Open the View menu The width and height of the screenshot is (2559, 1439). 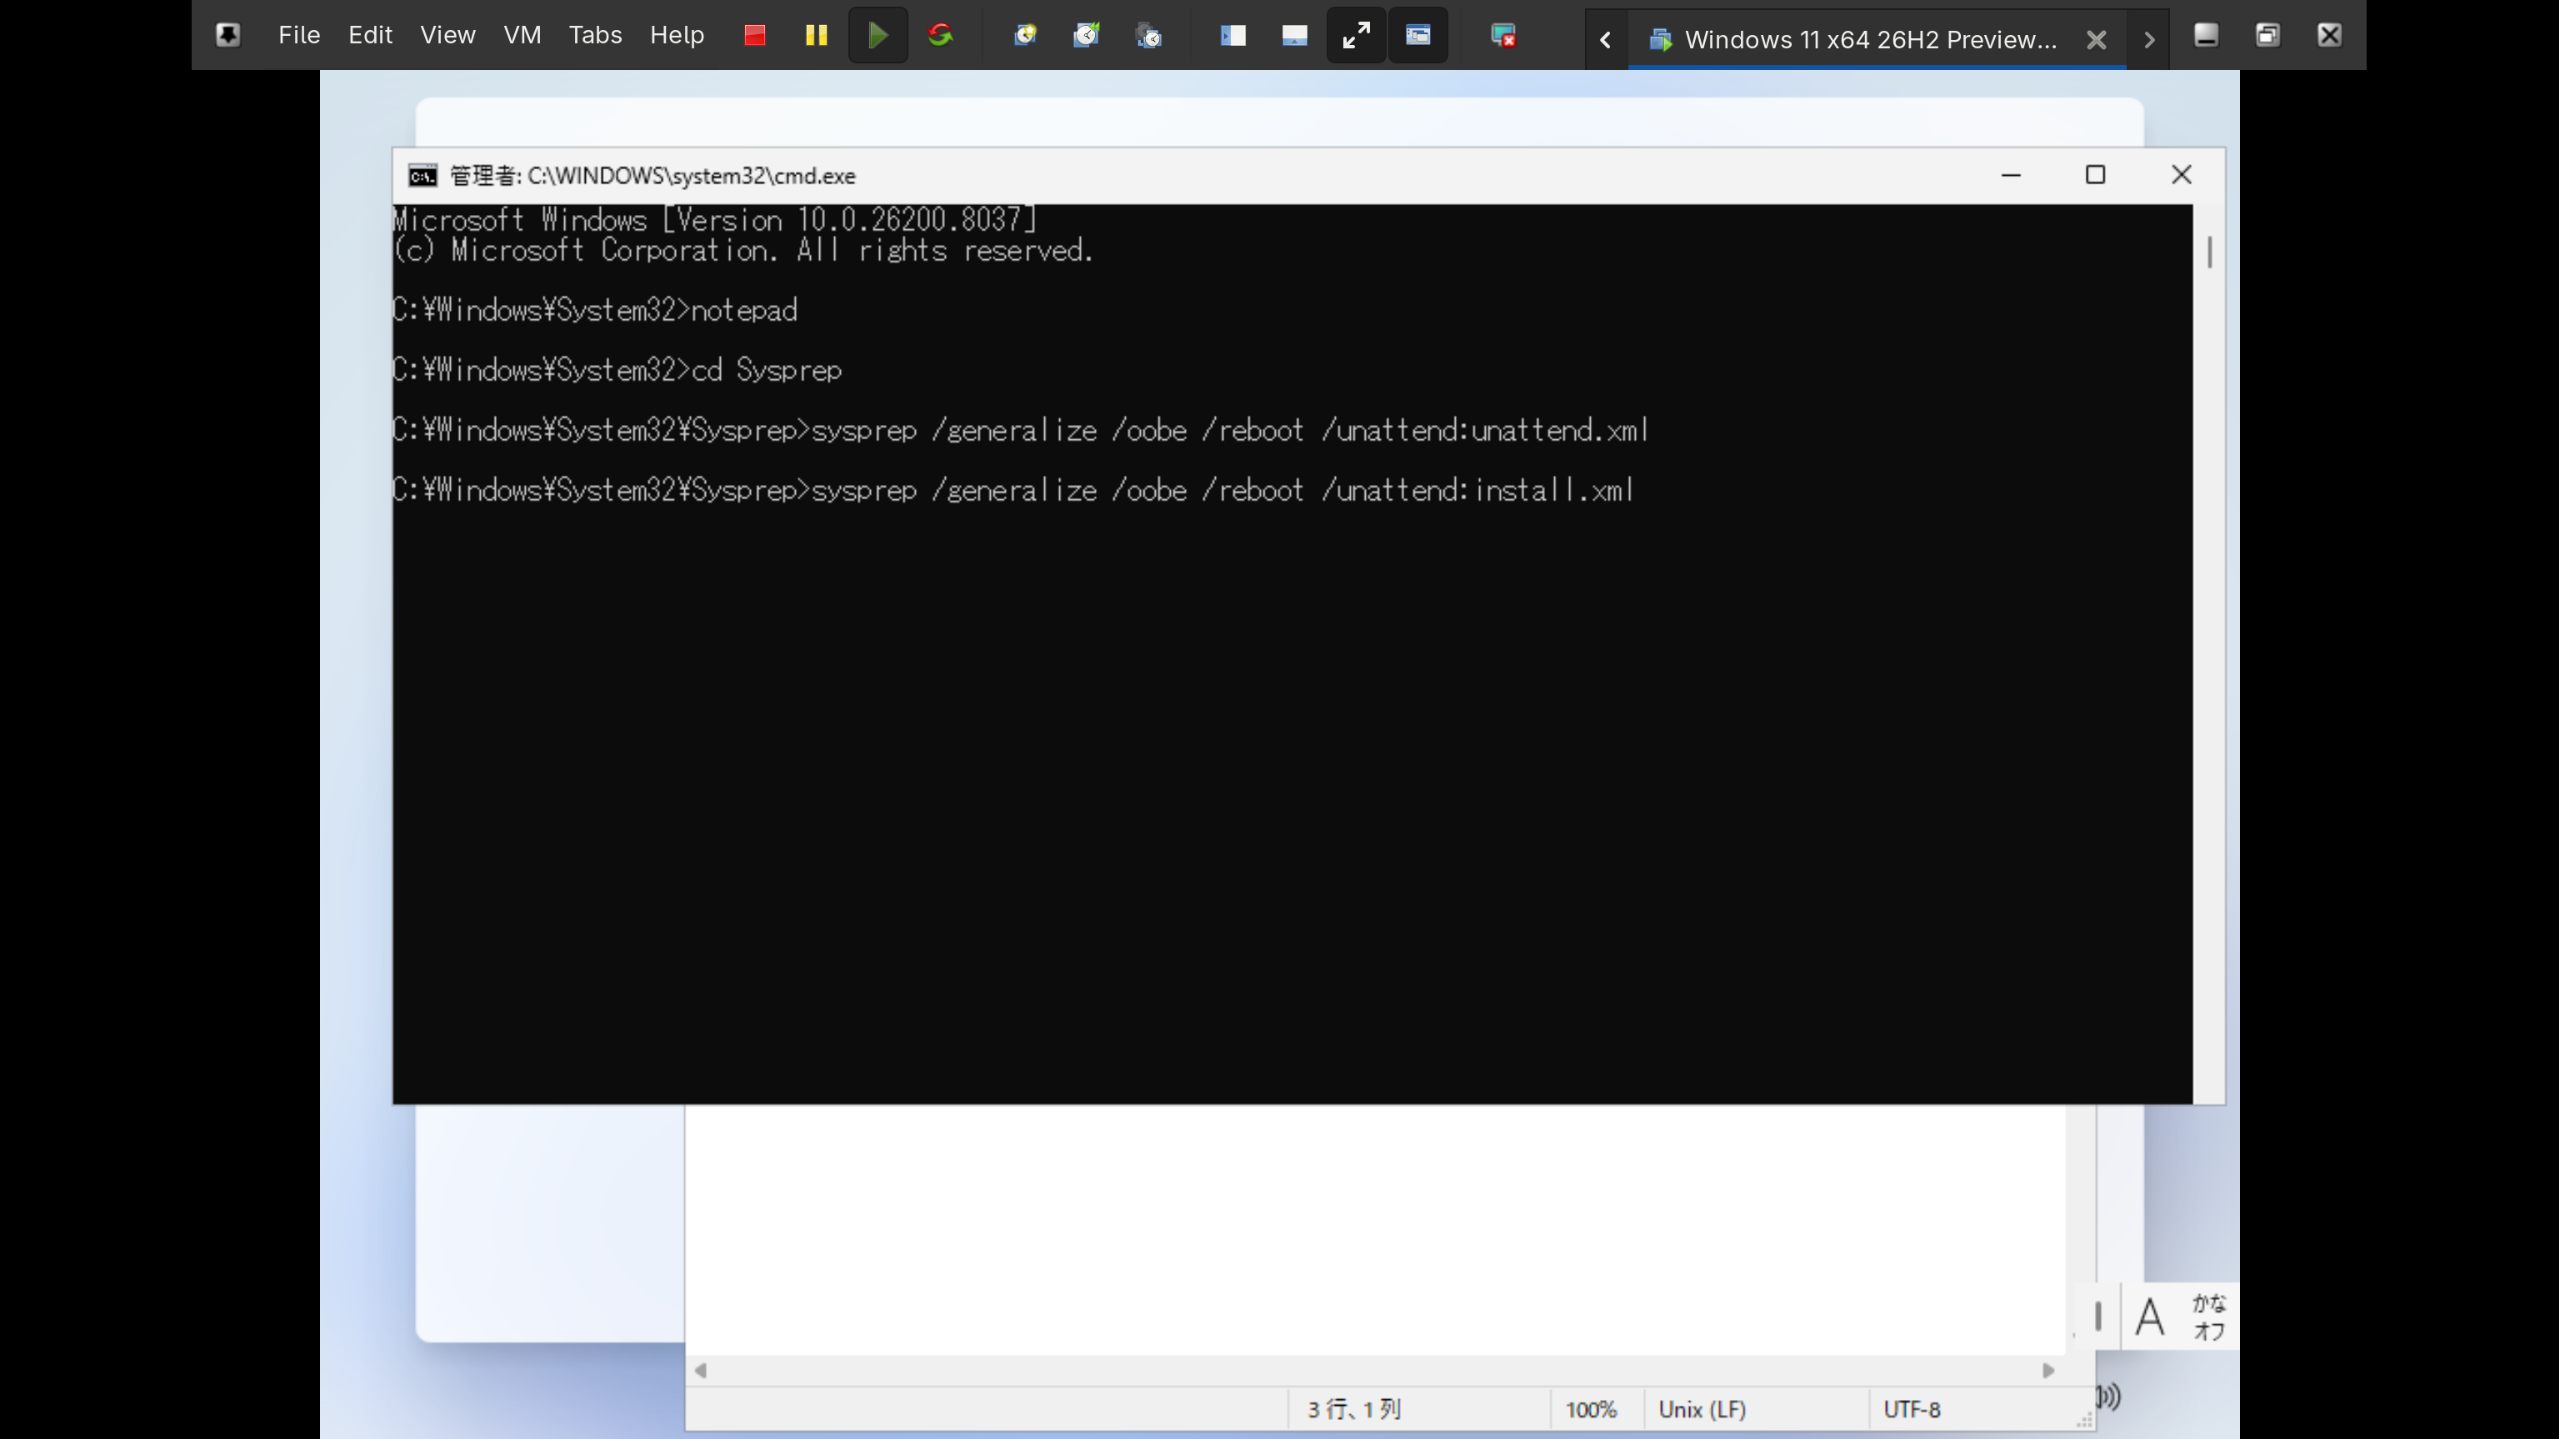click(447, 35)
